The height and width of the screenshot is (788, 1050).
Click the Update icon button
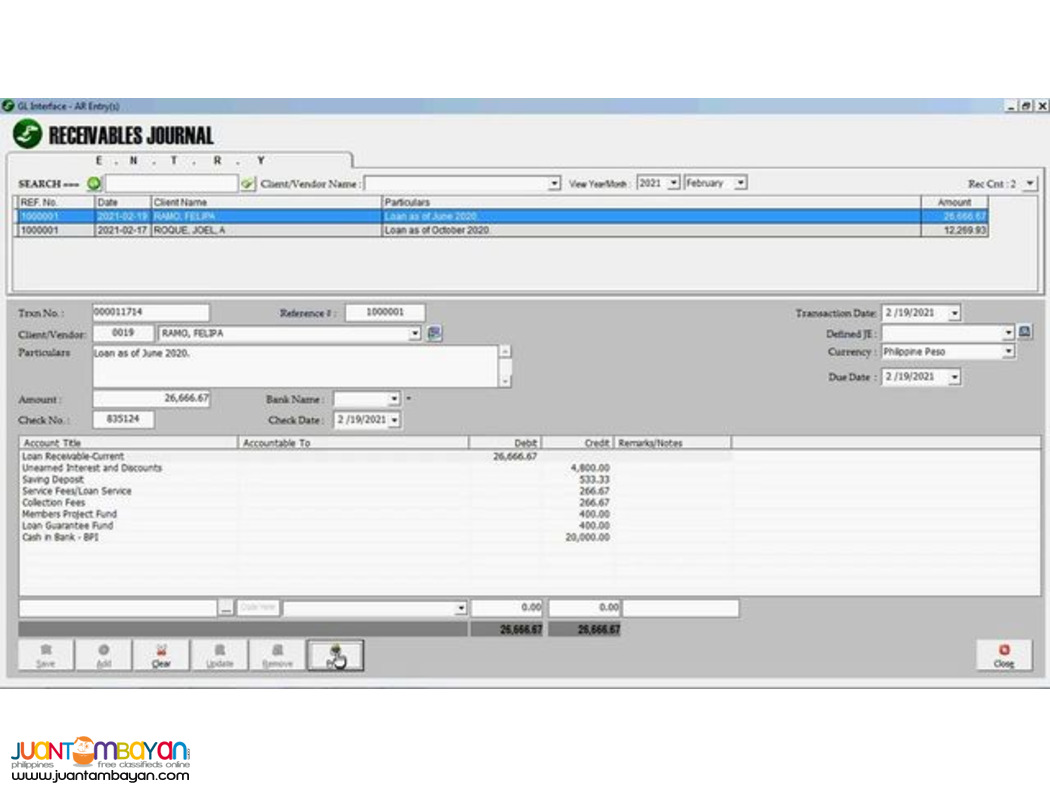click(x=219, y=655)
